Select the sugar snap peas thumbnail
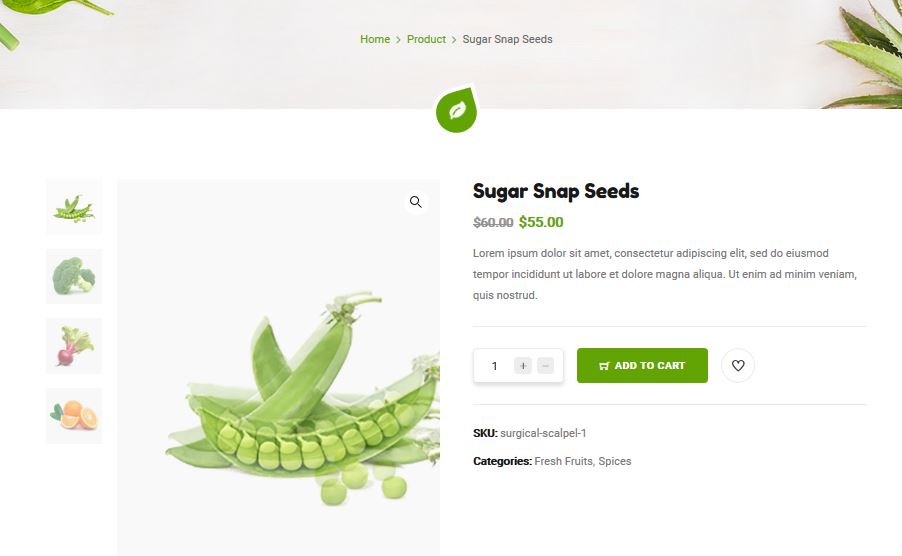Viewport: 902px width, 556px height. click(x=74, y=207)
